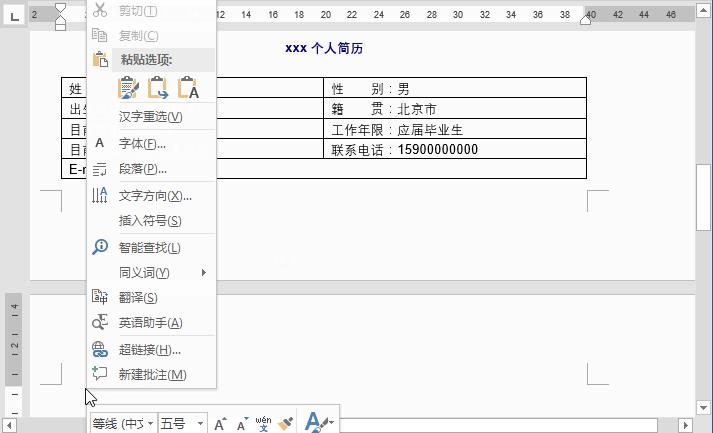The height and width of the screenshot is (433, 713).
Task: Choose 新建批注(M) menu entry
Action: click(151, 375)
